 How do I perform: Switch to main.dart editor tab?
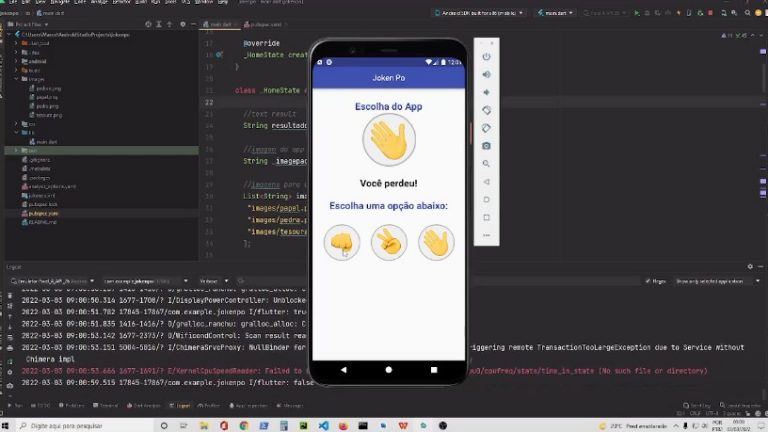click(x=218, y=24)
